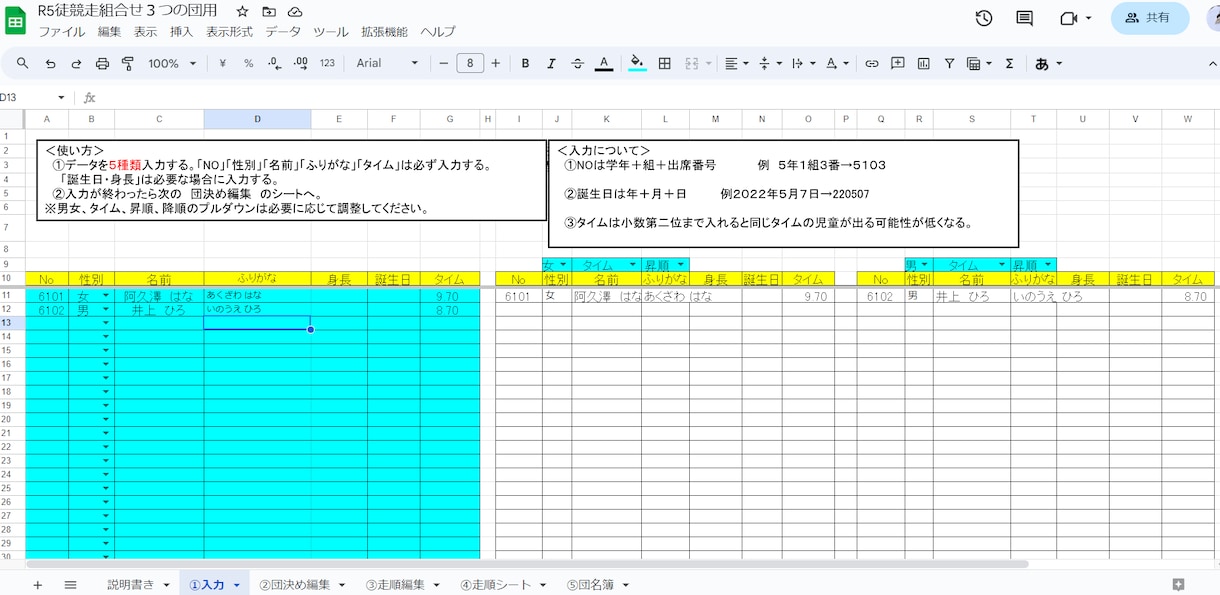Toggle italic formatting
Viewport: 1220px width, 595px height.
click(x=551, y=63)
